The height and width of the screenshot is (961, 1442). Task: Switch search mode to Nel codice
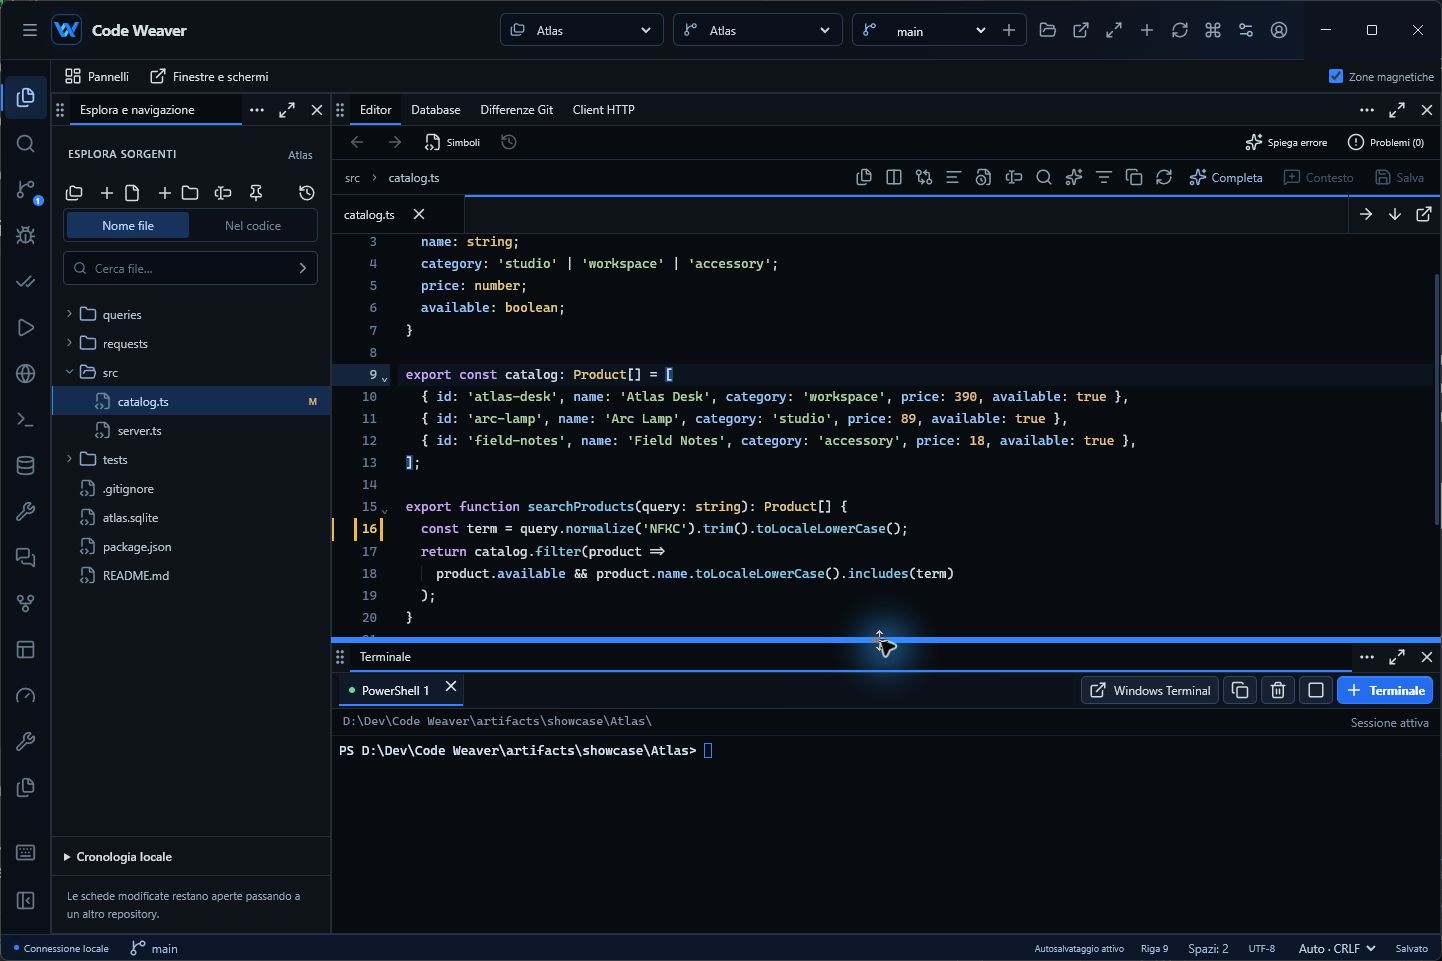(x=253, y=226)
